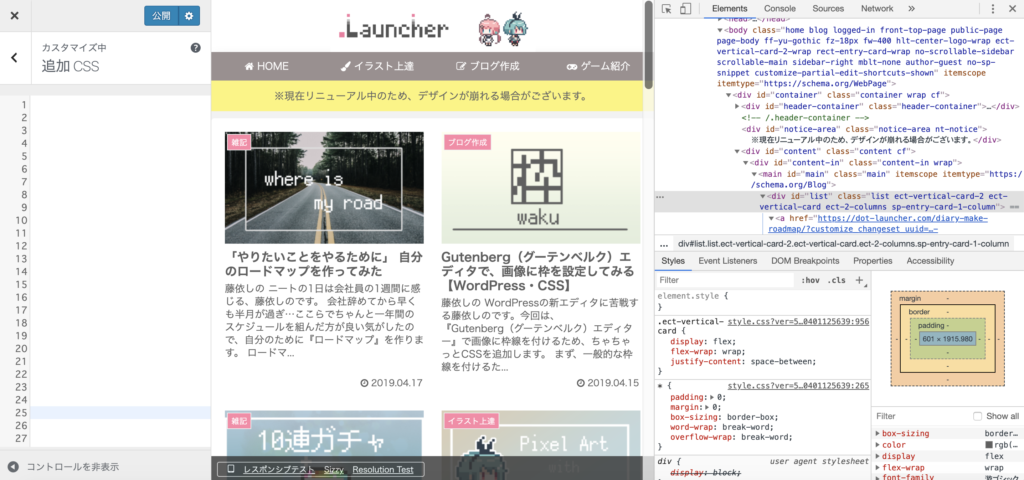This screenshot has height=480, width=1024.
Task: Toggle the device toolbar icon in DevTools
Action: (685, 8)
